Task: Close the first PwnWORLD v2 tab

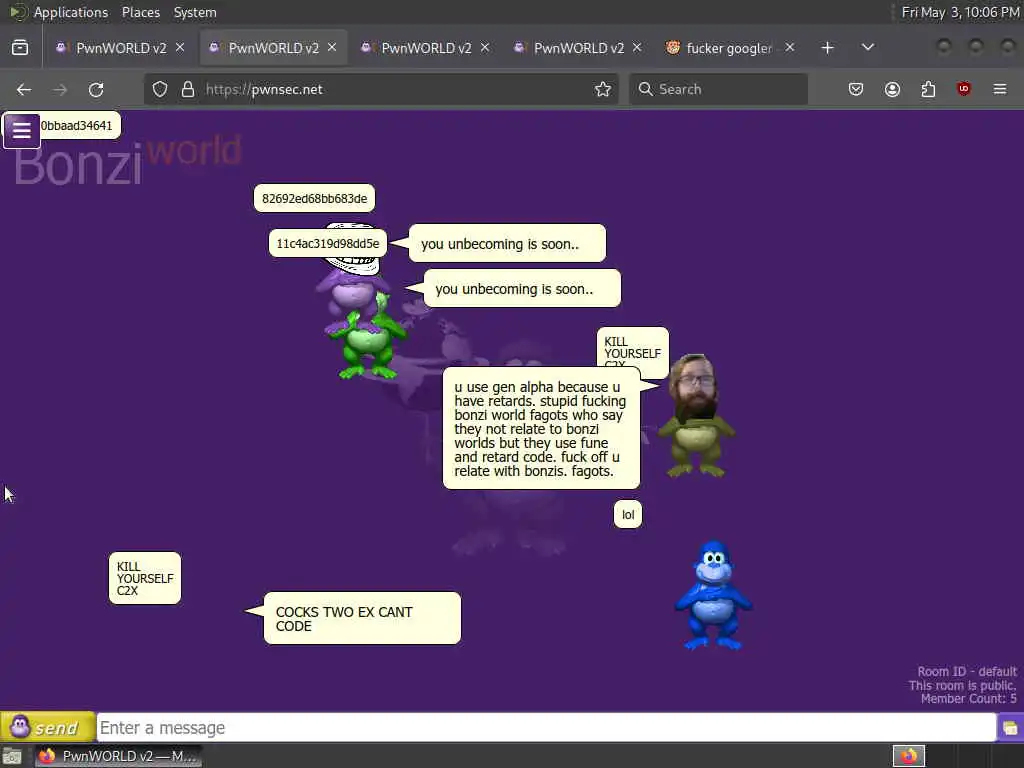Action: click(180, 48)
